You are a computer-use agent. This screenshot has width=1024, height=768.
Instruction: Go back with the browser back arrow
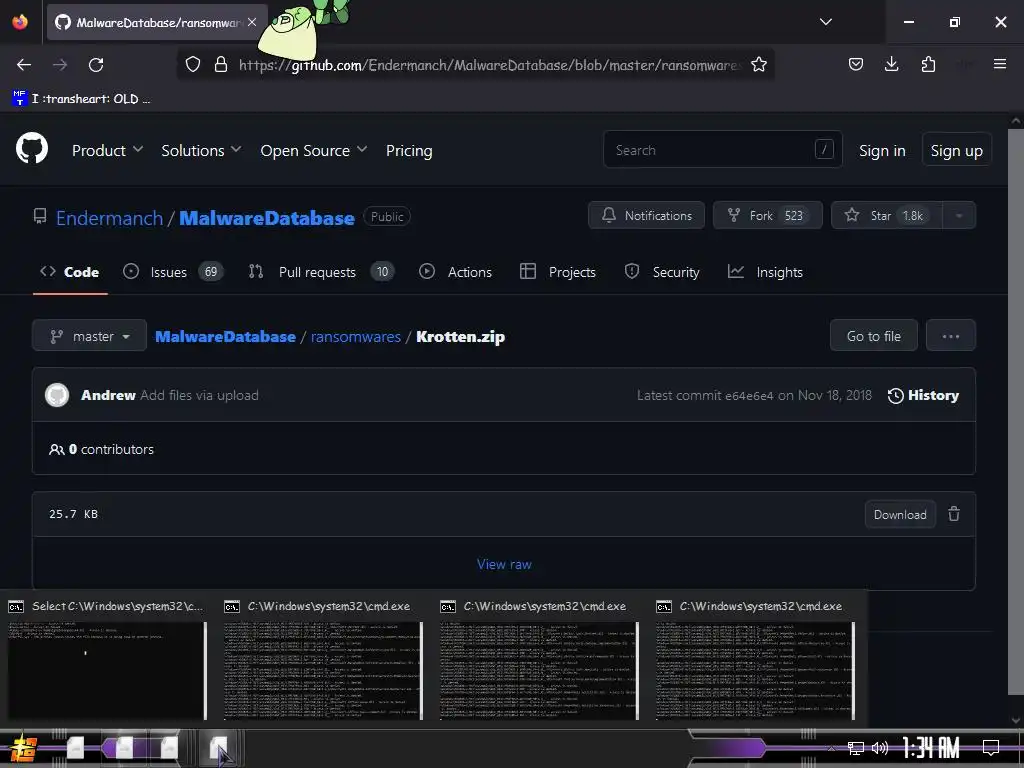click(x=24, y=65)
